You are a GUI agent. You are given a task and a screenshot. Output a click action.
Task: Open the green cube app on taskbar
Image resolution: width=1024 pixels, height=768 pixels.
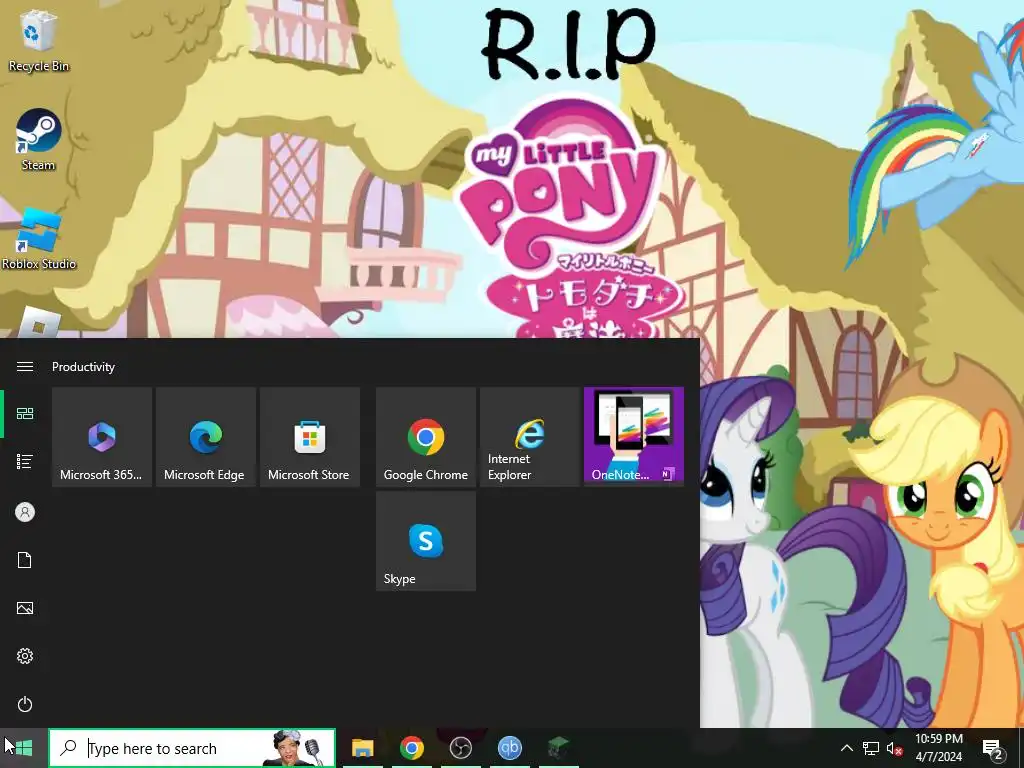tap(558, 748)
